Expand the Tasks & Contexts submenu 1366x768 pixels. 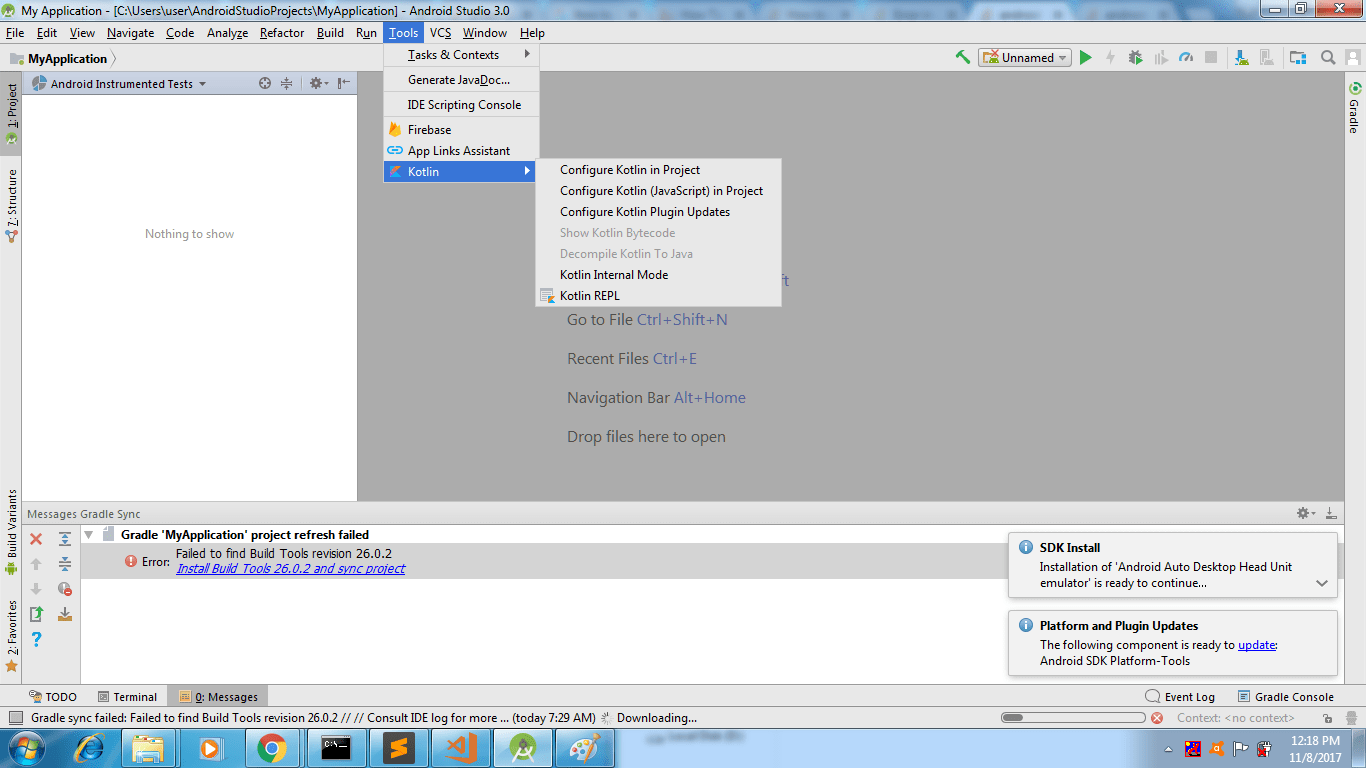[x=461, y=55]
